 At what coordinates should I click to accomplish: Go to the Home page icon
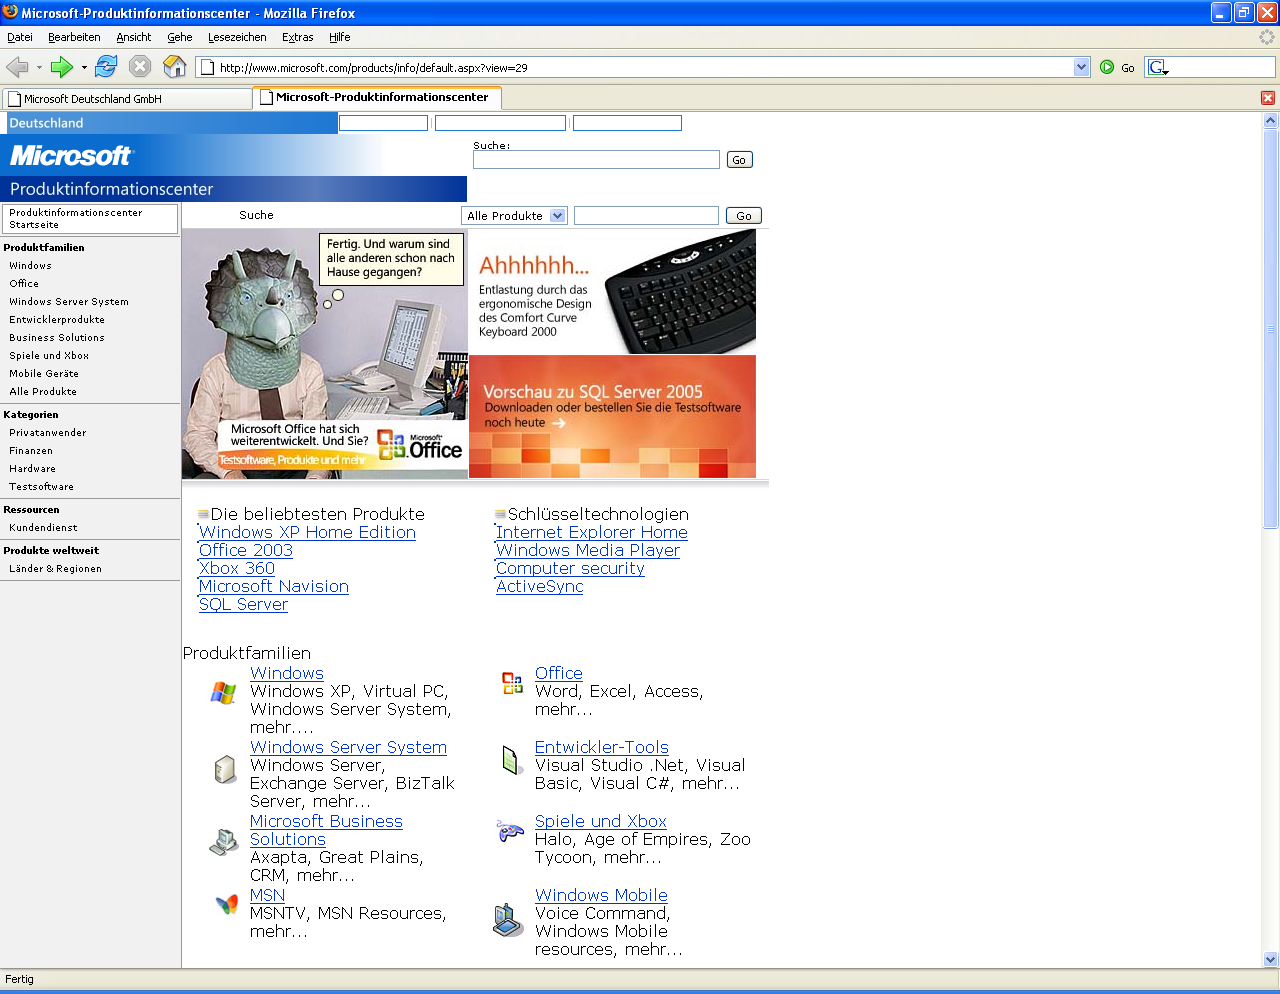pyautogui.click(x=174, y=67)
